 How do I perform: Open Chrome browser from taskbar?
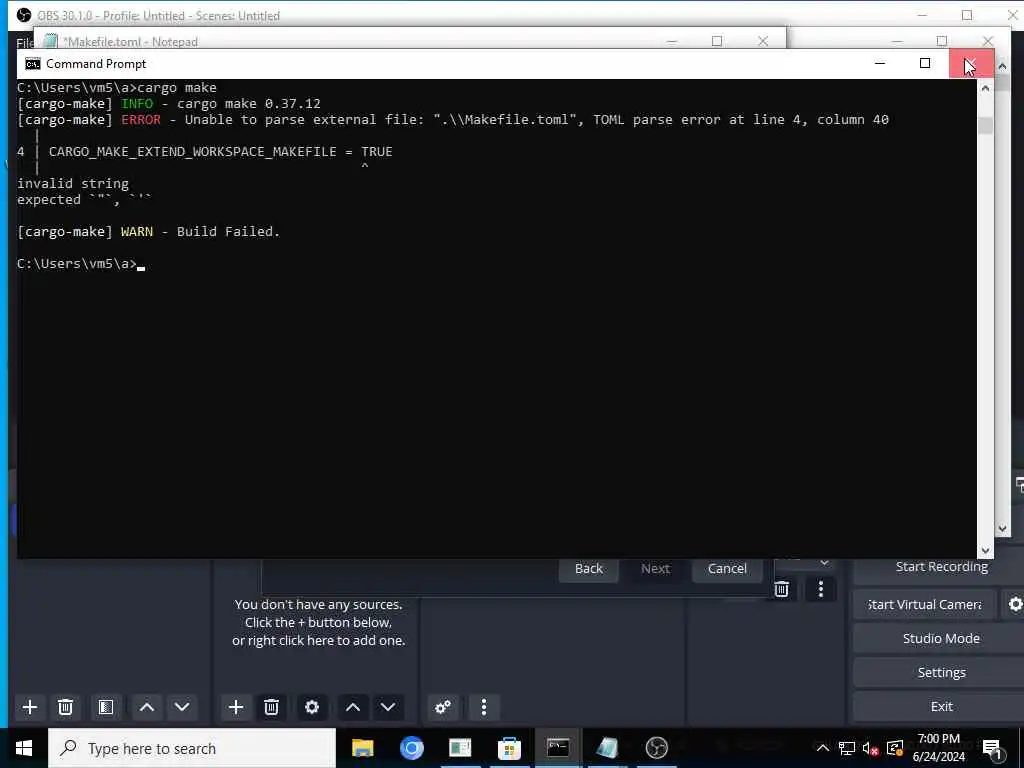pyautogui.click(x=411, y=748)
